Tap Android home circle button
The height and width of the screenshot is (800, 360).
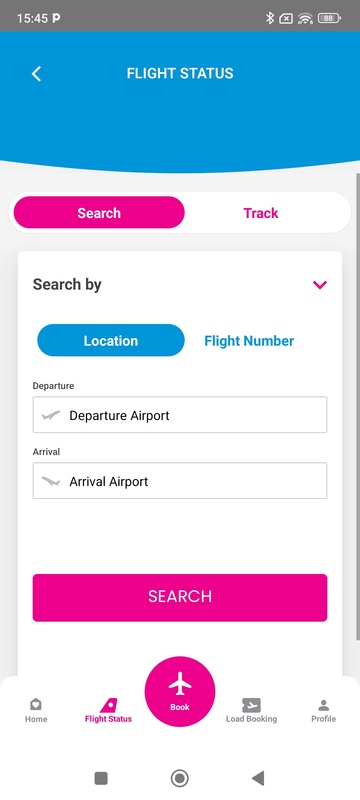click(179, 778)
